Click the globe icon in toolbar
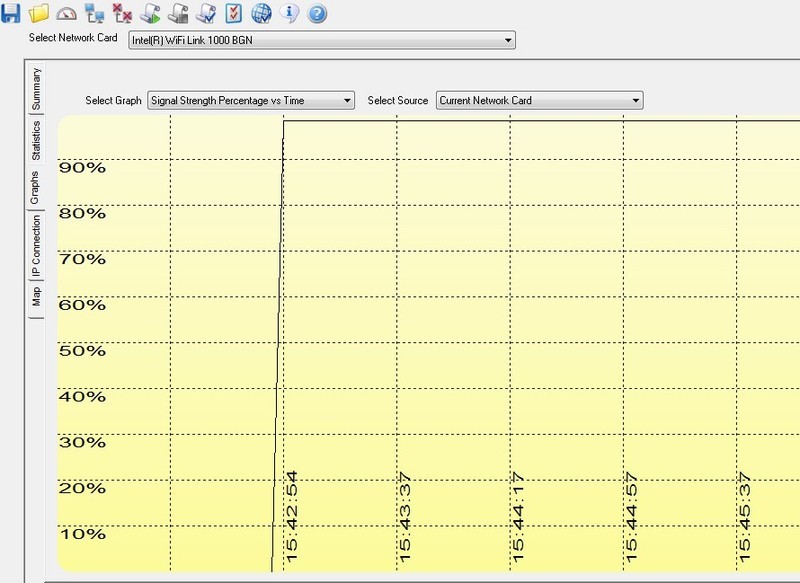 tap(262, 14)
